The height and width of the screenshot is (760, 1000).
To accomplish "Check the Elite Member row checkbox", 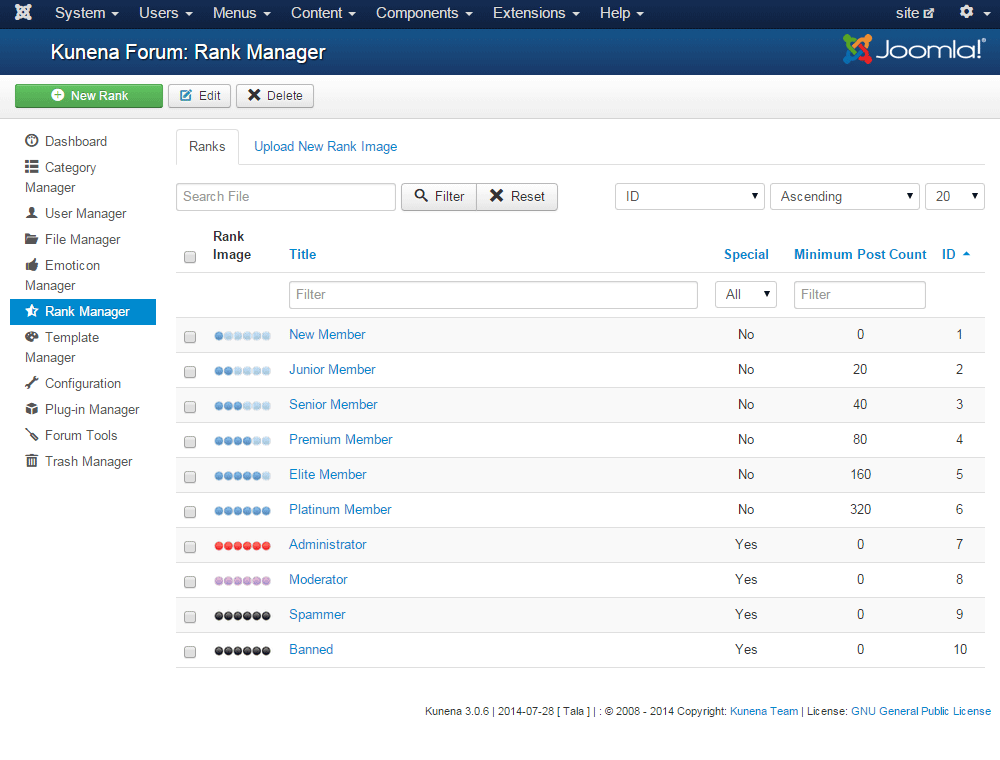I will point(190,477).
